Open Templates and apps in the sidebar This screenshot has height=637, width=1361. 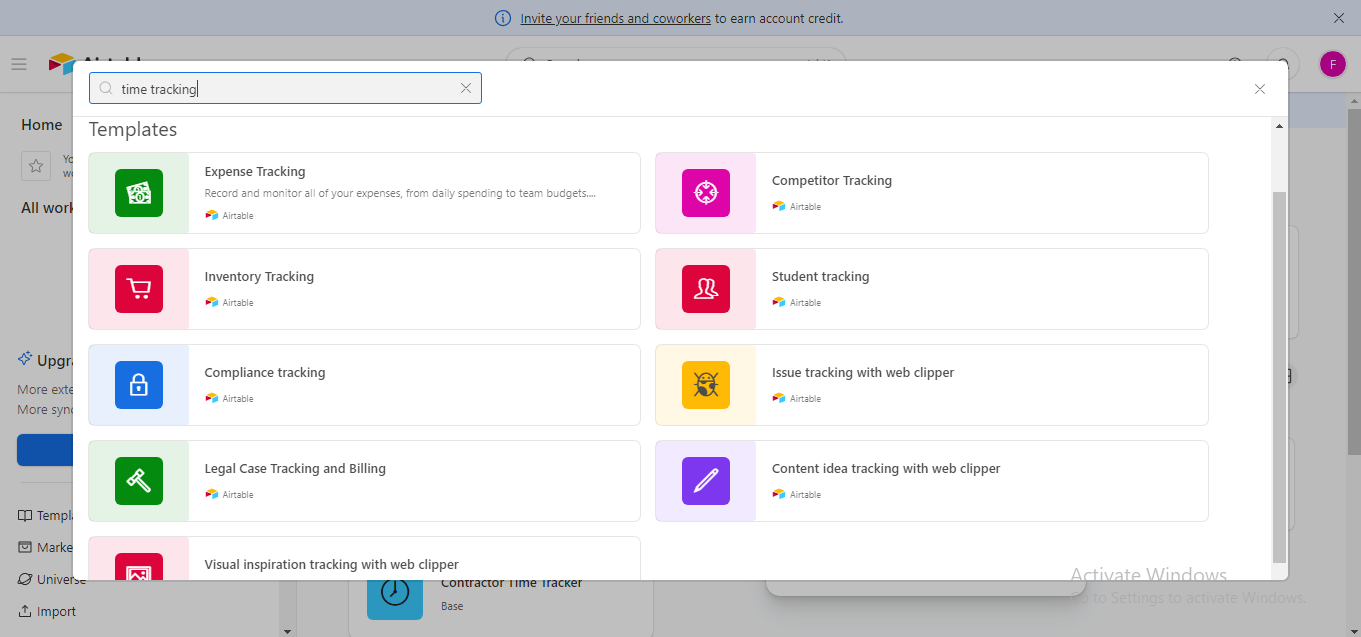click(47, 514)
